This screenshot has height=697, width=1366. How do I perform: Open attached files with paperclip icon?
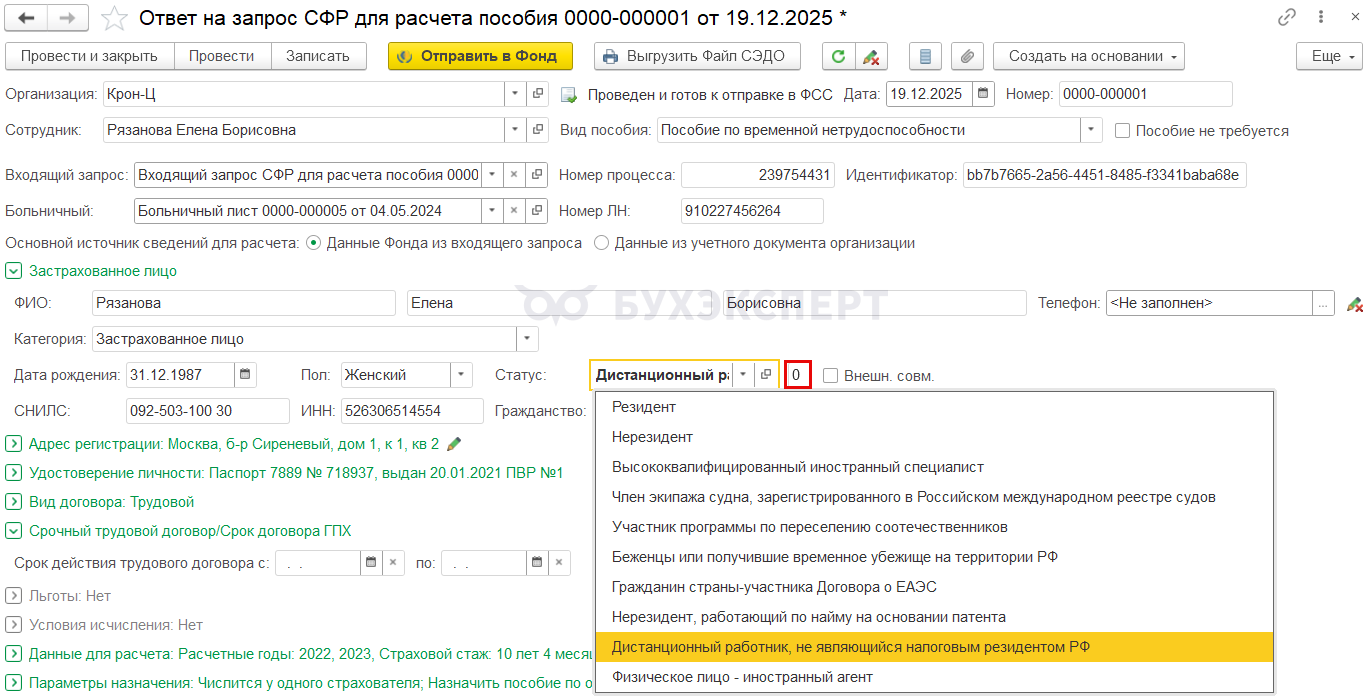point(967,56)
